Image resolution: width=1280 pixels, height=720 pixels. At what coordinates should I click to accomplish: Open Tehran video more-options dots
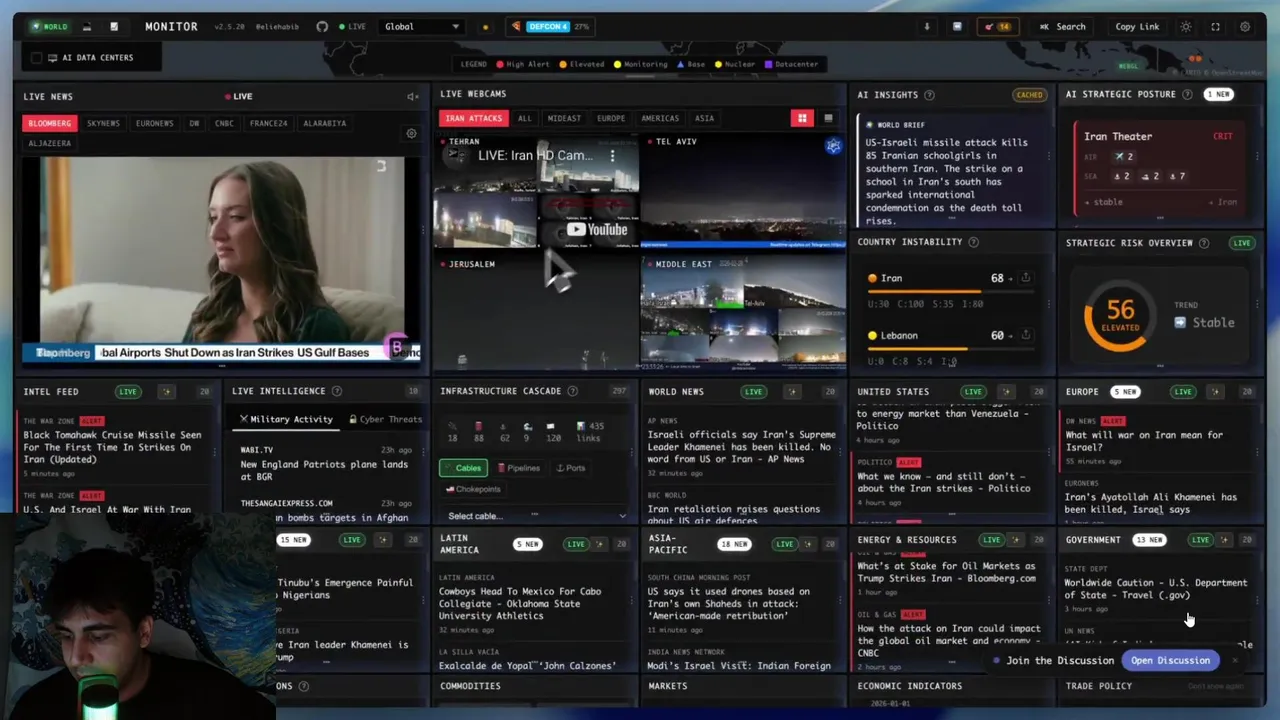pos(613,156)
